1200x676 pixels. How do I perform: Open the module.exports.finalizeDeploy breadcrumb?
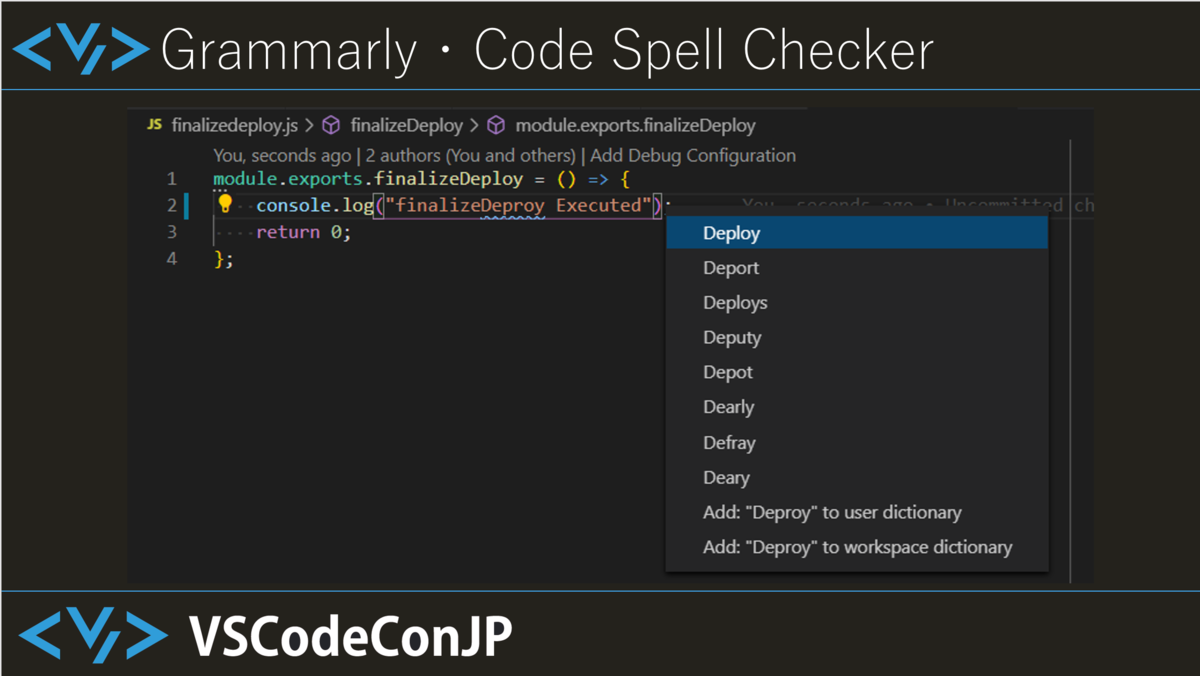click(x=635, y=125)
